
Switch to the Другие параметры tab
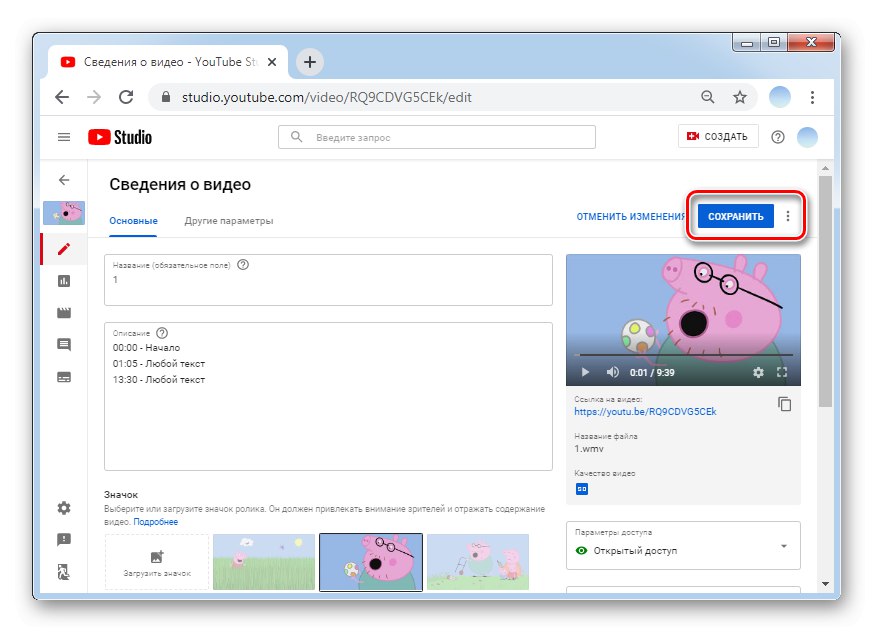tap(229, 221)
